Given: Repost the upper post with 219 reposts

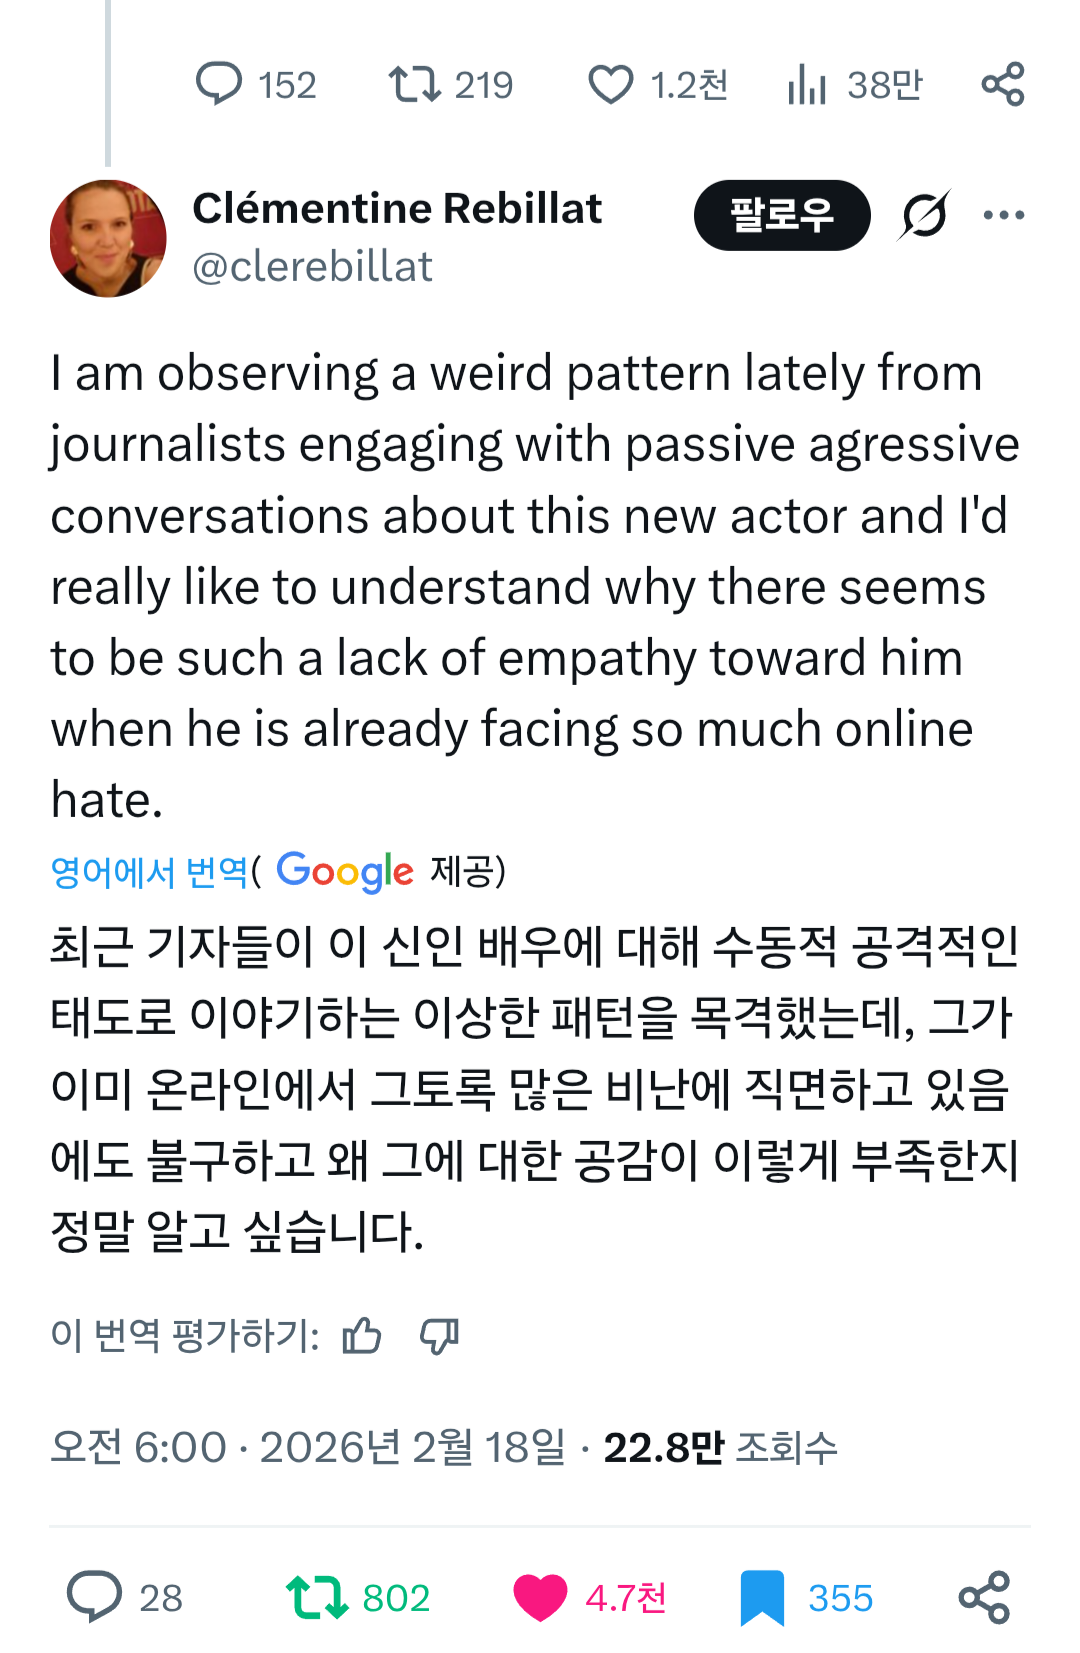Looking at the screenshot, I should pyautogui.click(x=415, y=84).
